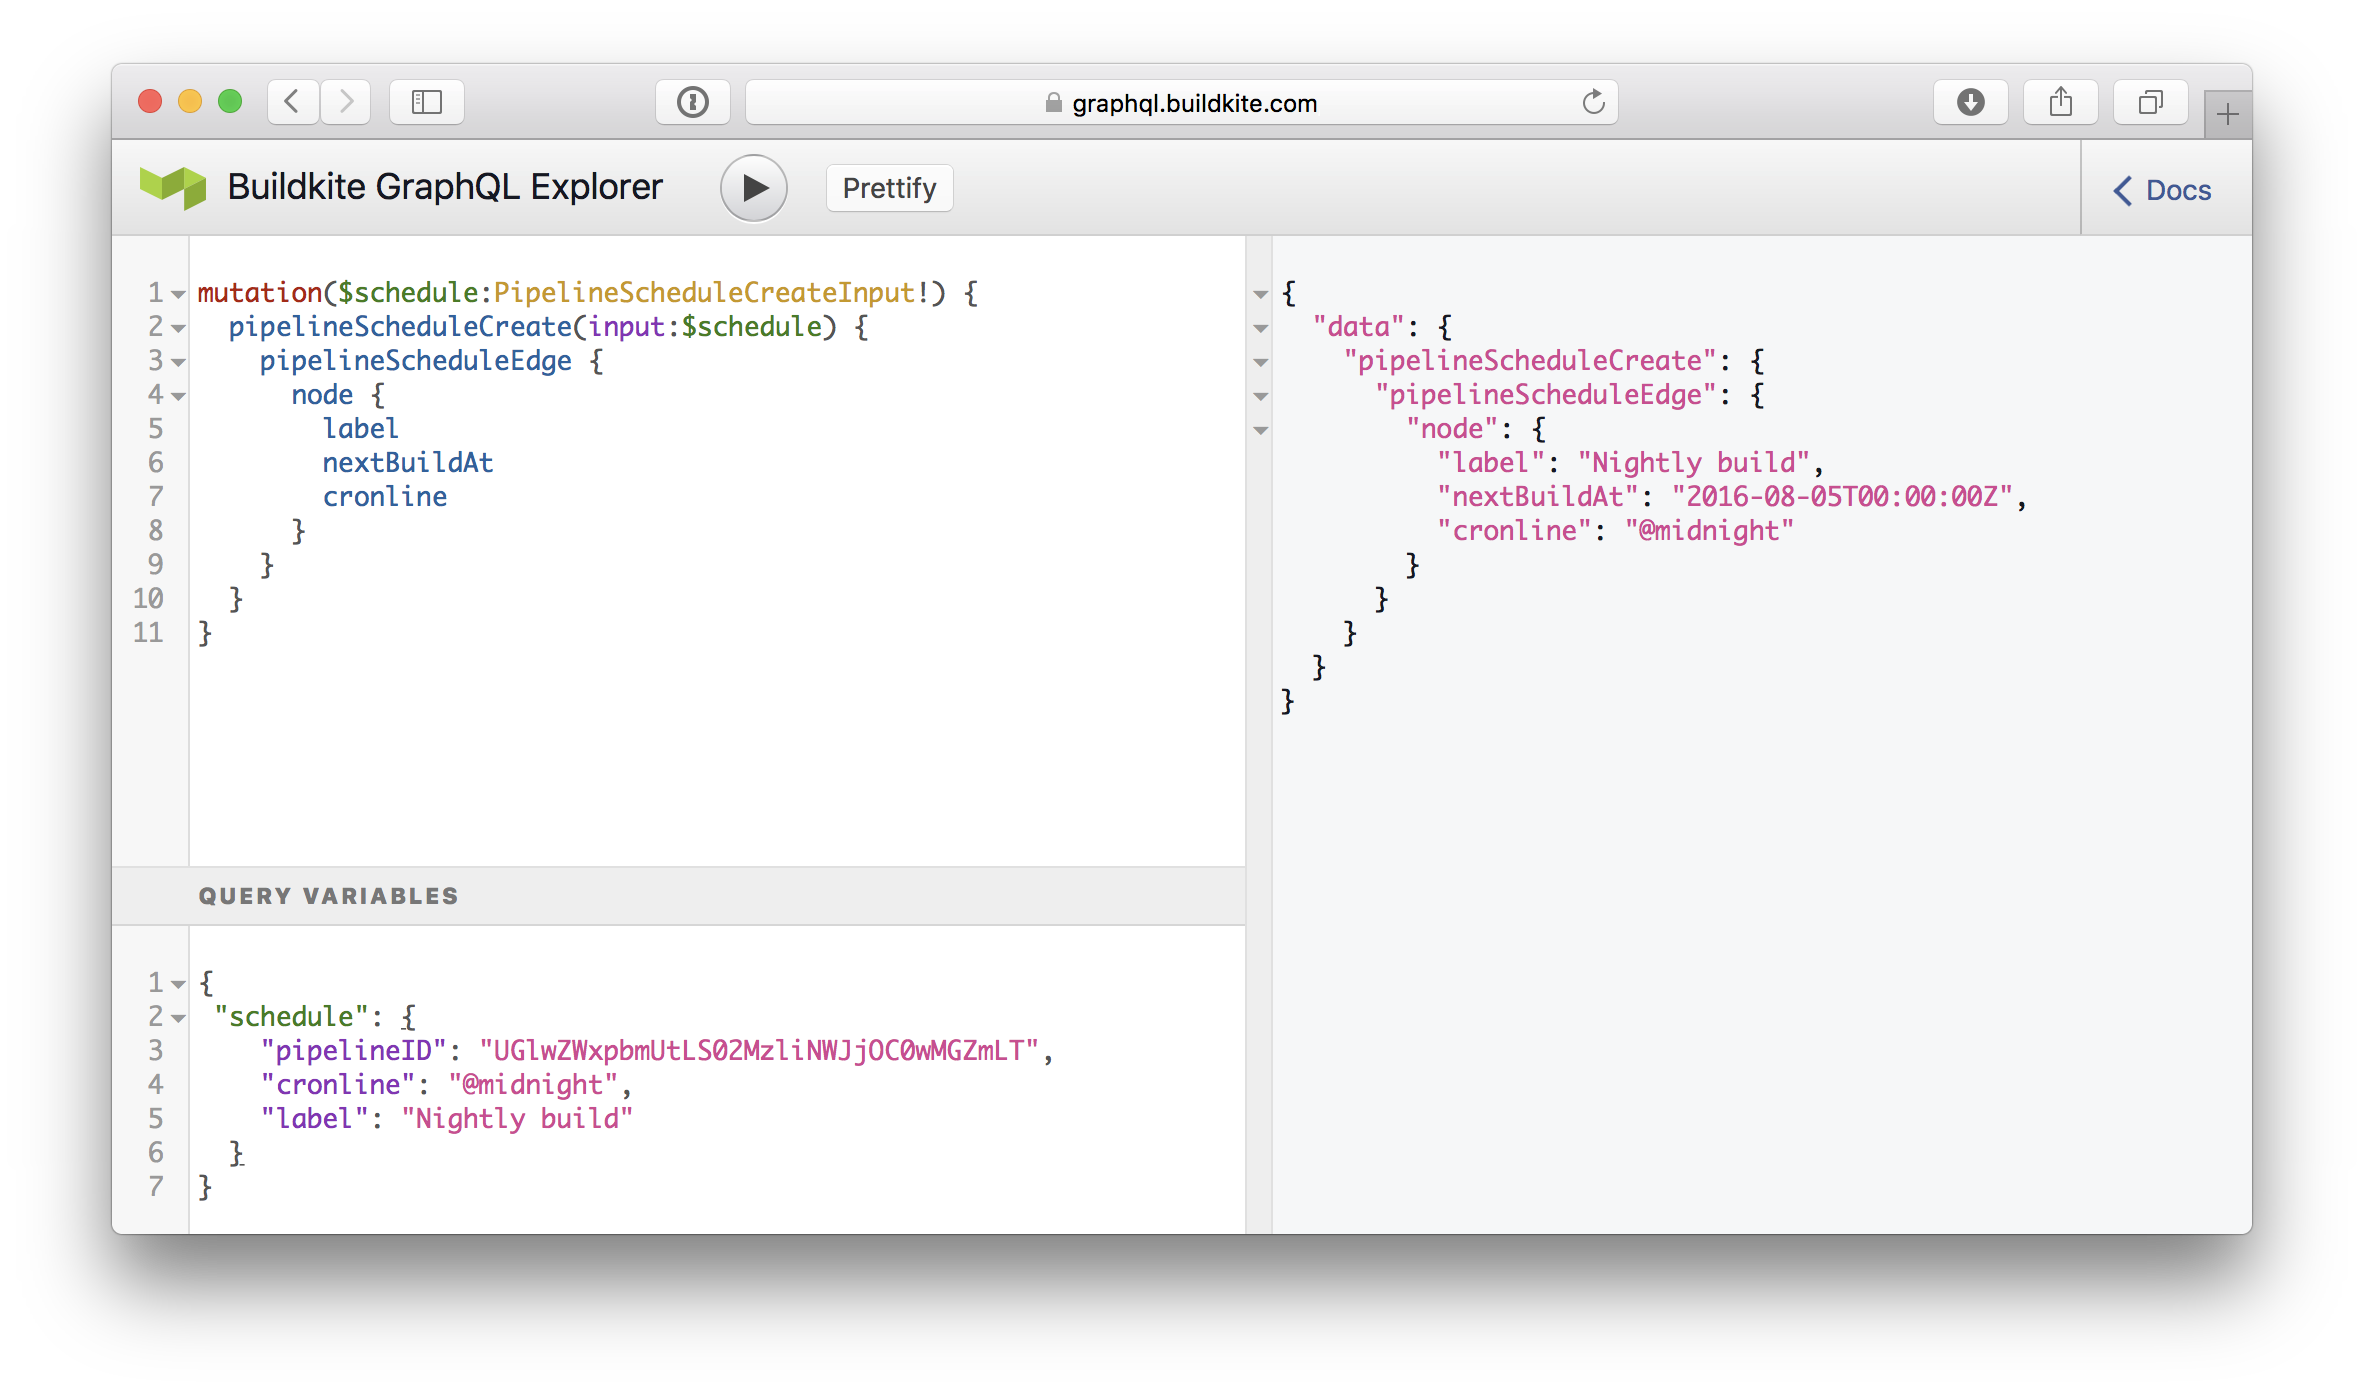
Task: Fold the root object in response pane
Action: pos(1261,294)
